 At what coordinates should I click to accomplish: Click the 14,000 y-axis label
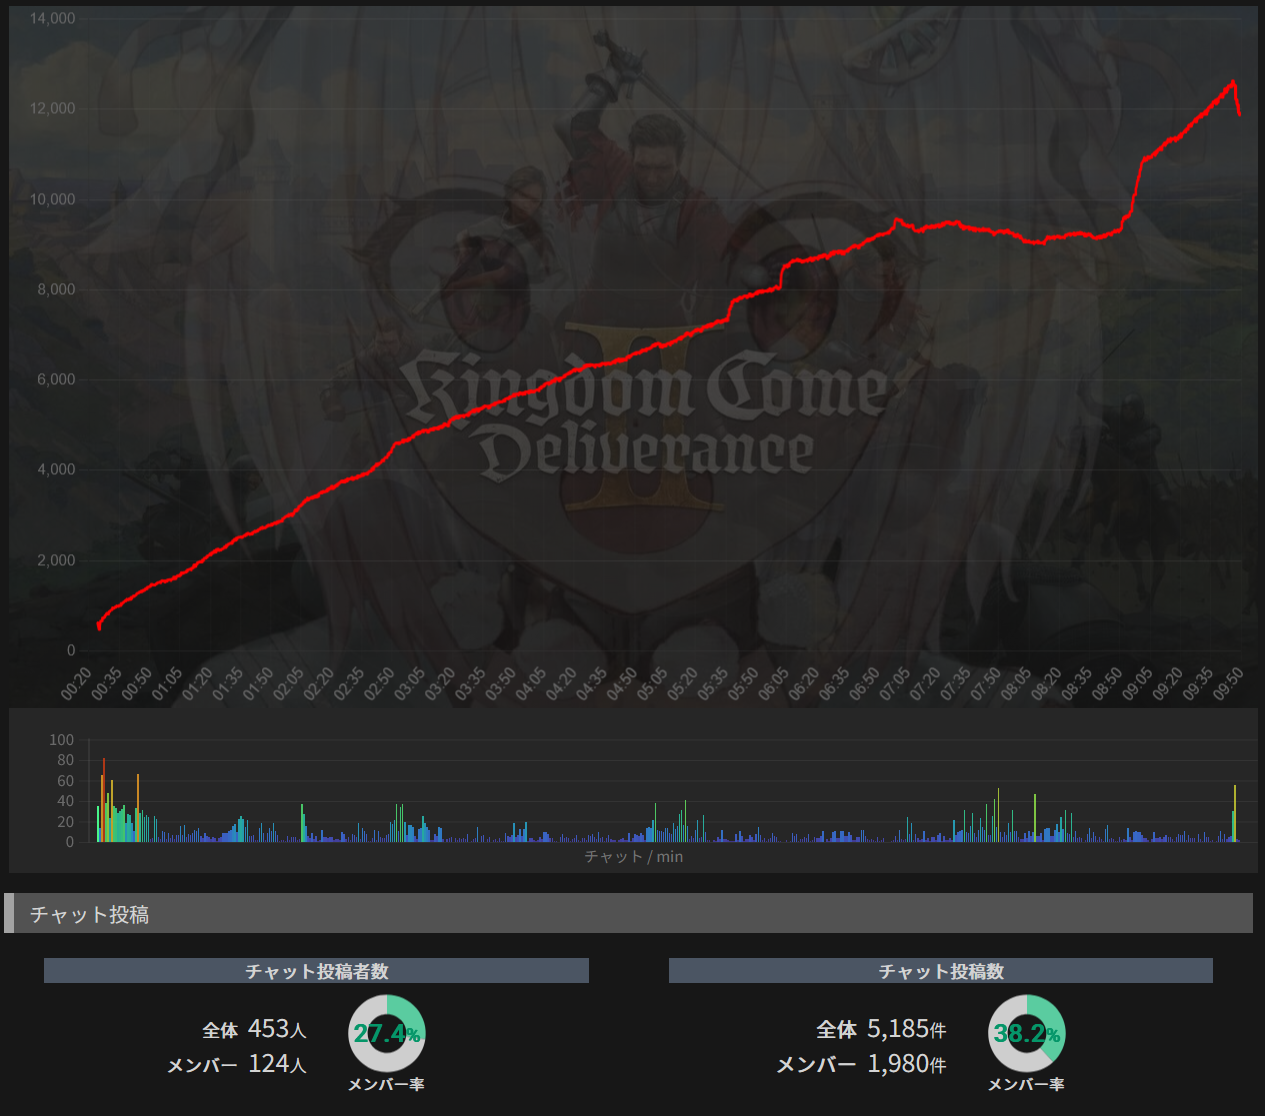tap(52, 18)
